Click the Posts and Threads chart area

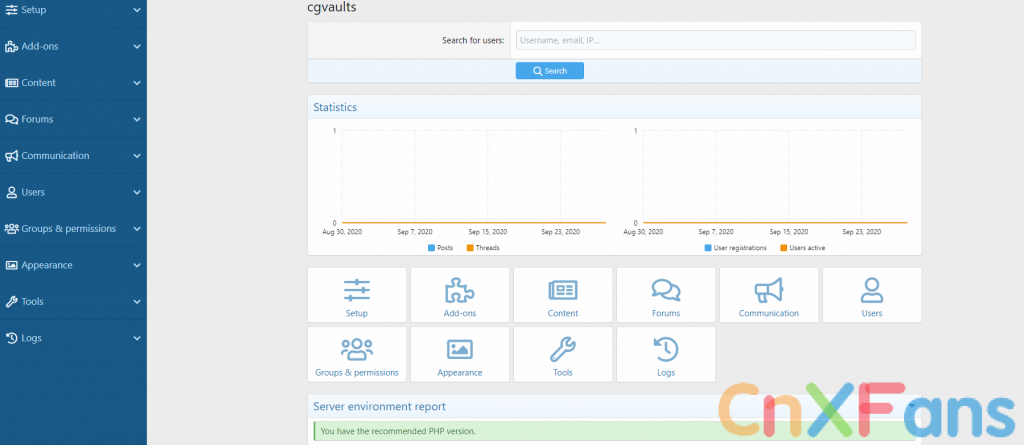(x=473, y=176)
